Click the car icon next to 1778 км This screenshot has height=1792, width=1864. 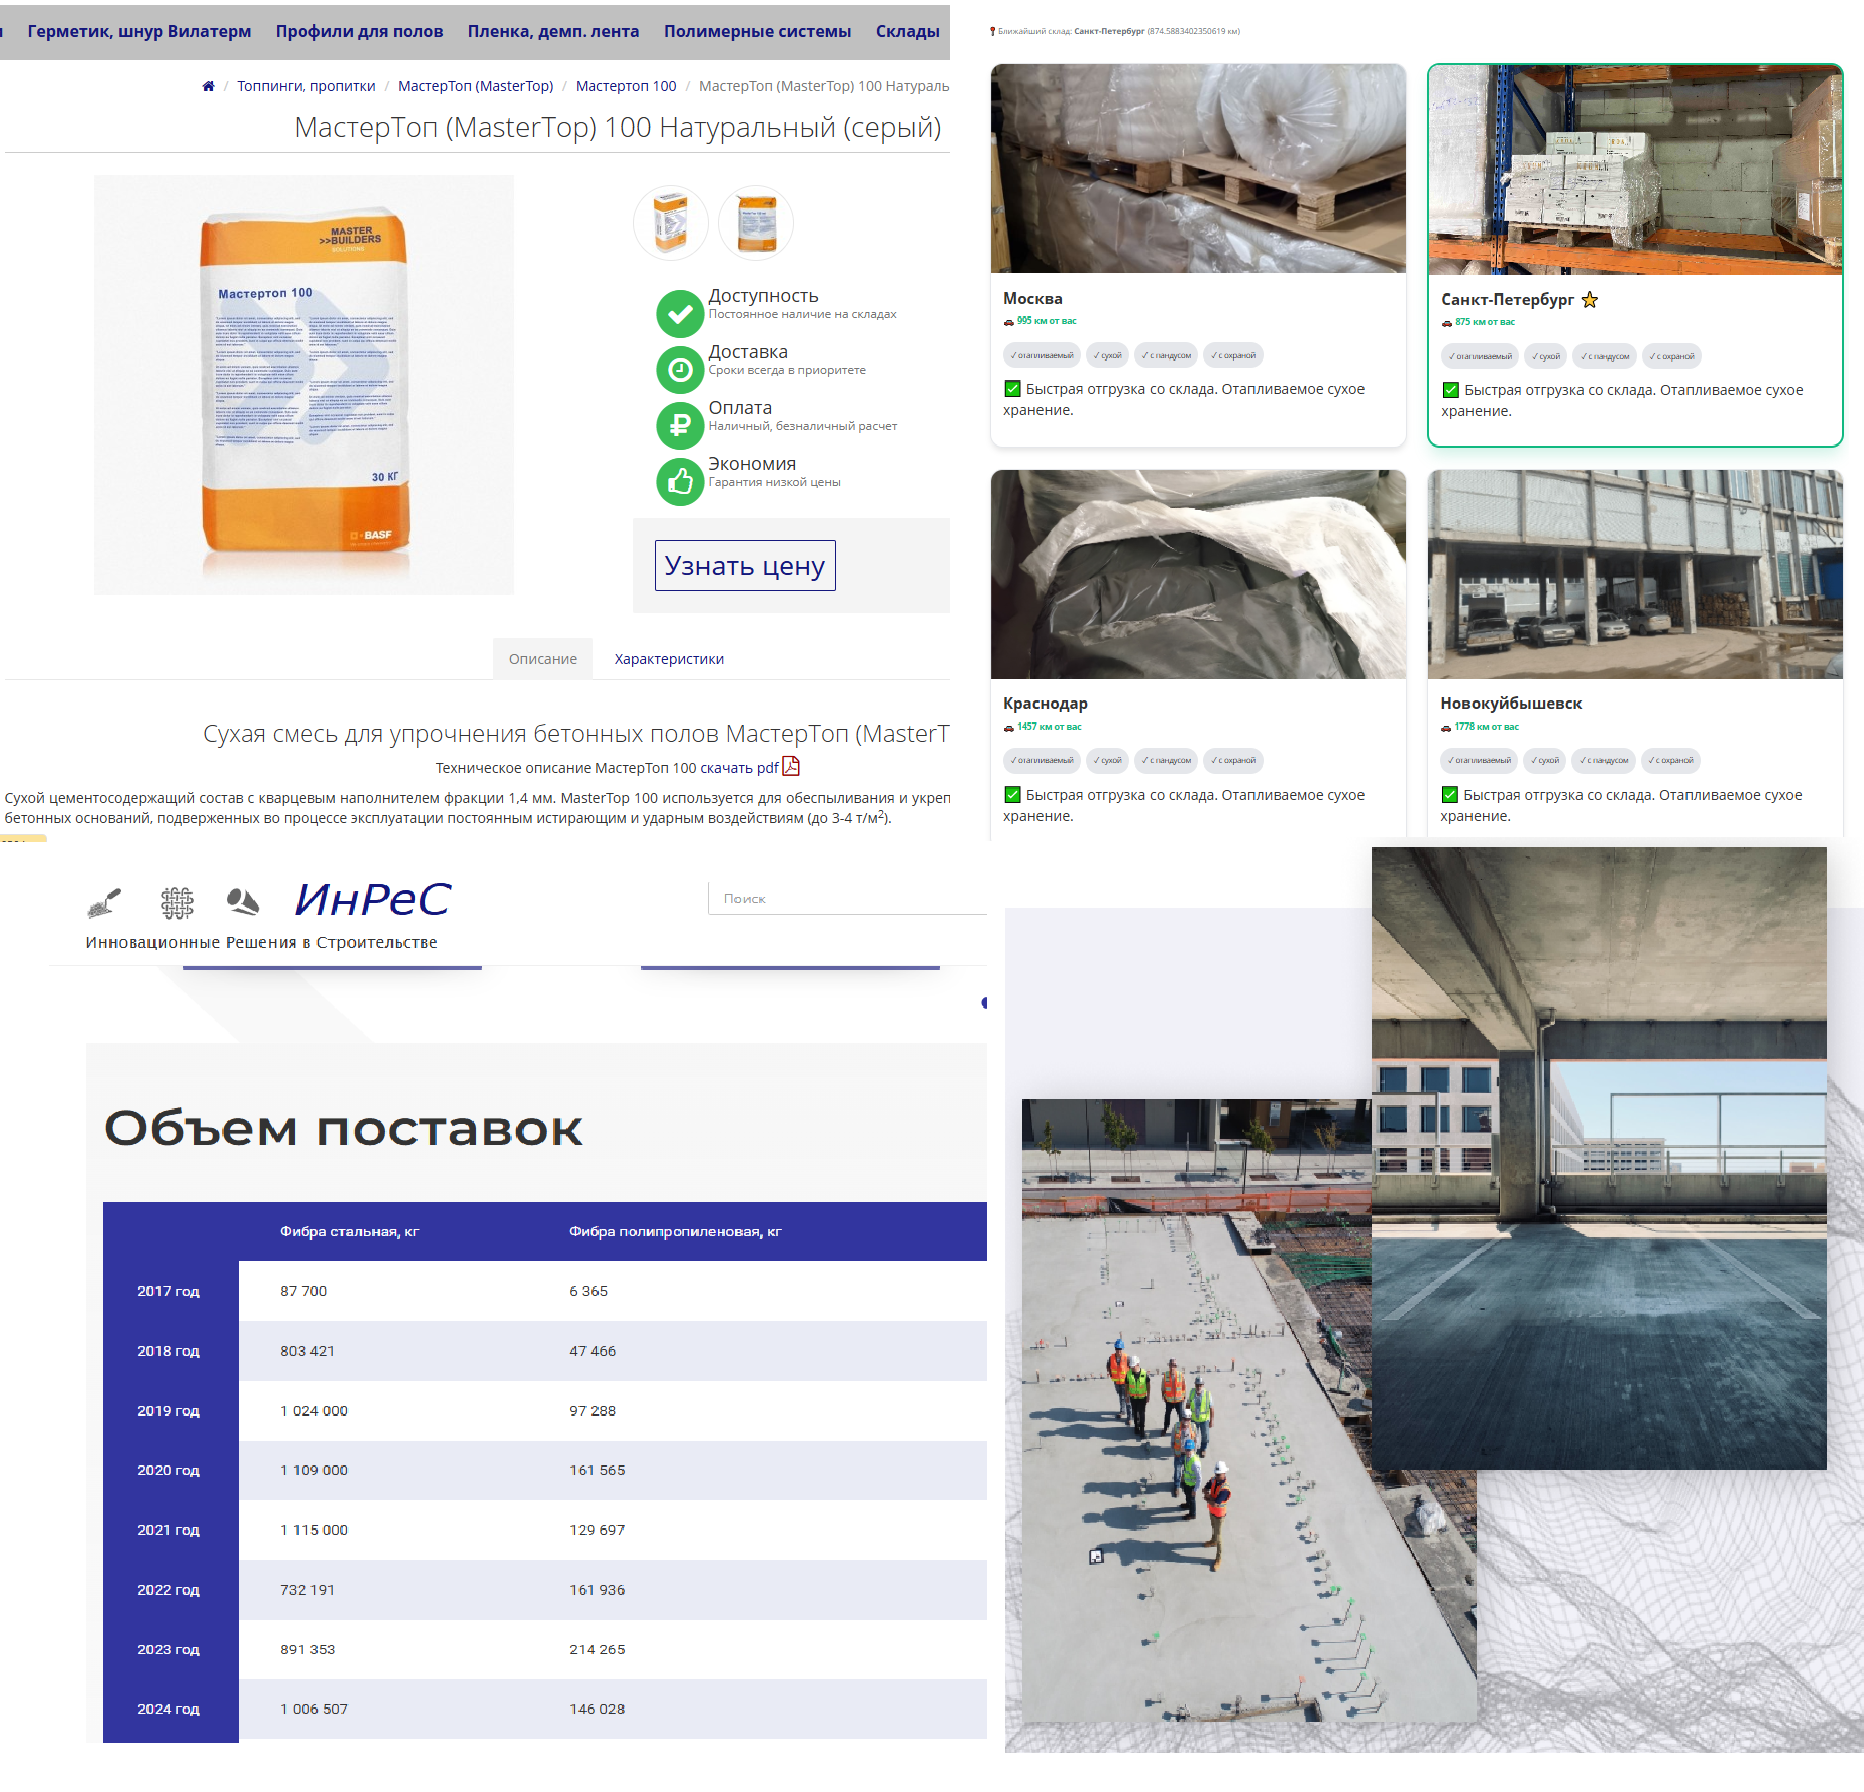point(1445,728)
